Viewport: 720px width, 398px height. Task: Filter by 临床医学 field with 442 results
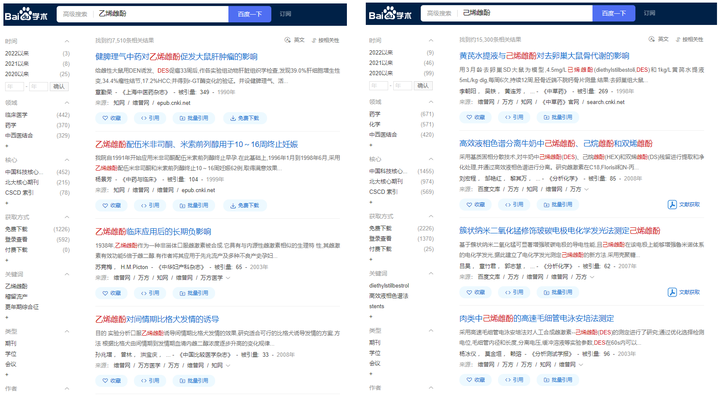16,115
